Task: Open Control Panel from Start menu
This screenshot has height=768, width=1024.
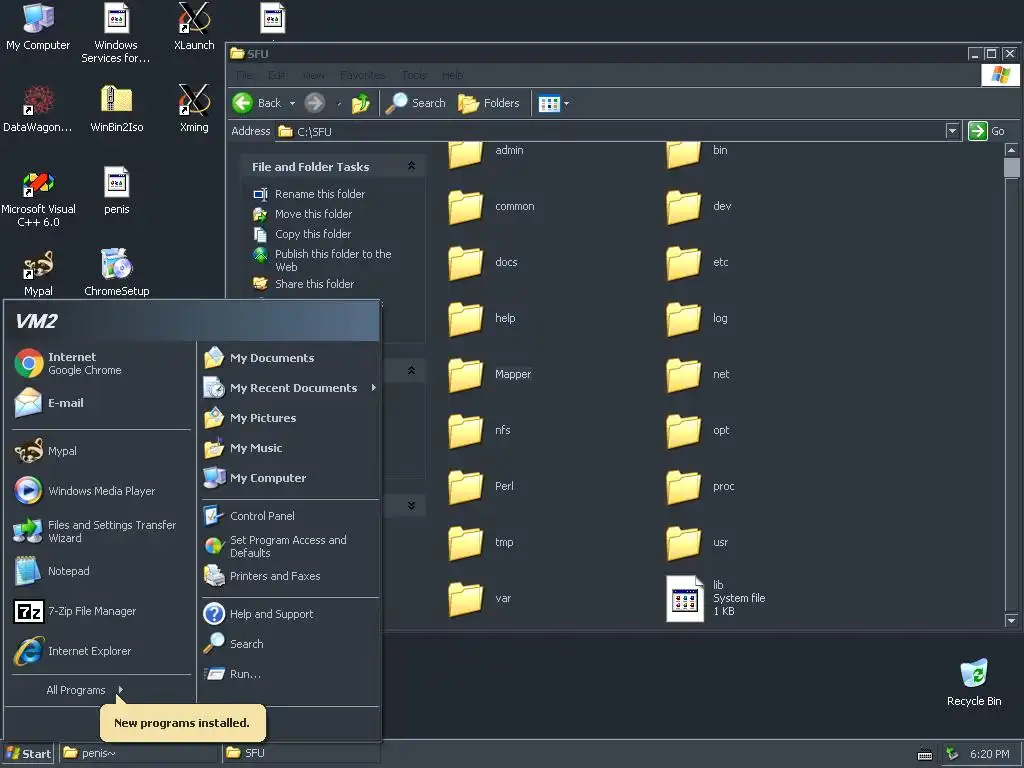Action: click(x=249, y=516)
